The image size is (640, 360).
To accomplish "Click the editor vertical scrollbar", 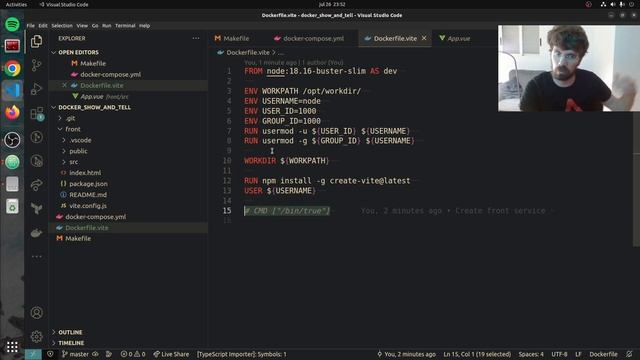I will point(636,180).
